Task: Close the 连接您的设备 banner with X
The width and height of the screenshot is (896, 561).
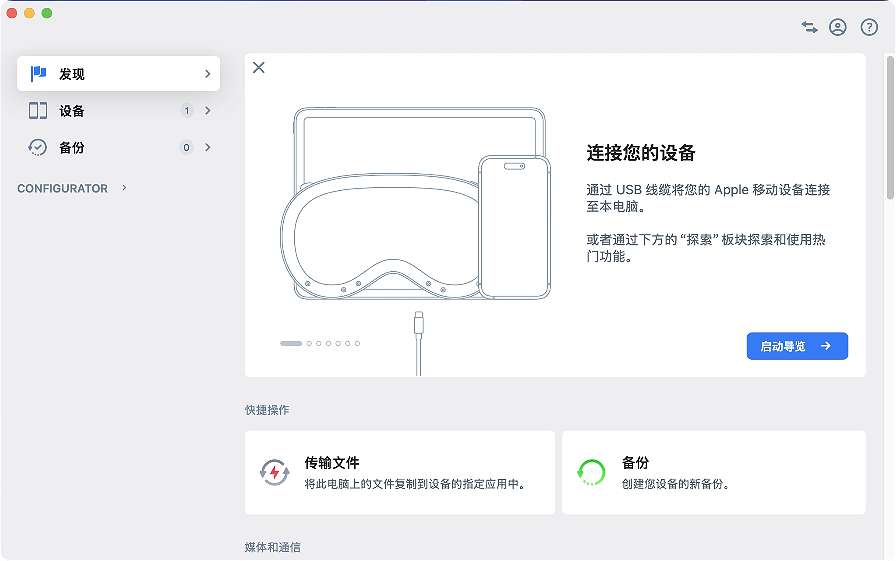Action: point(259,67)
